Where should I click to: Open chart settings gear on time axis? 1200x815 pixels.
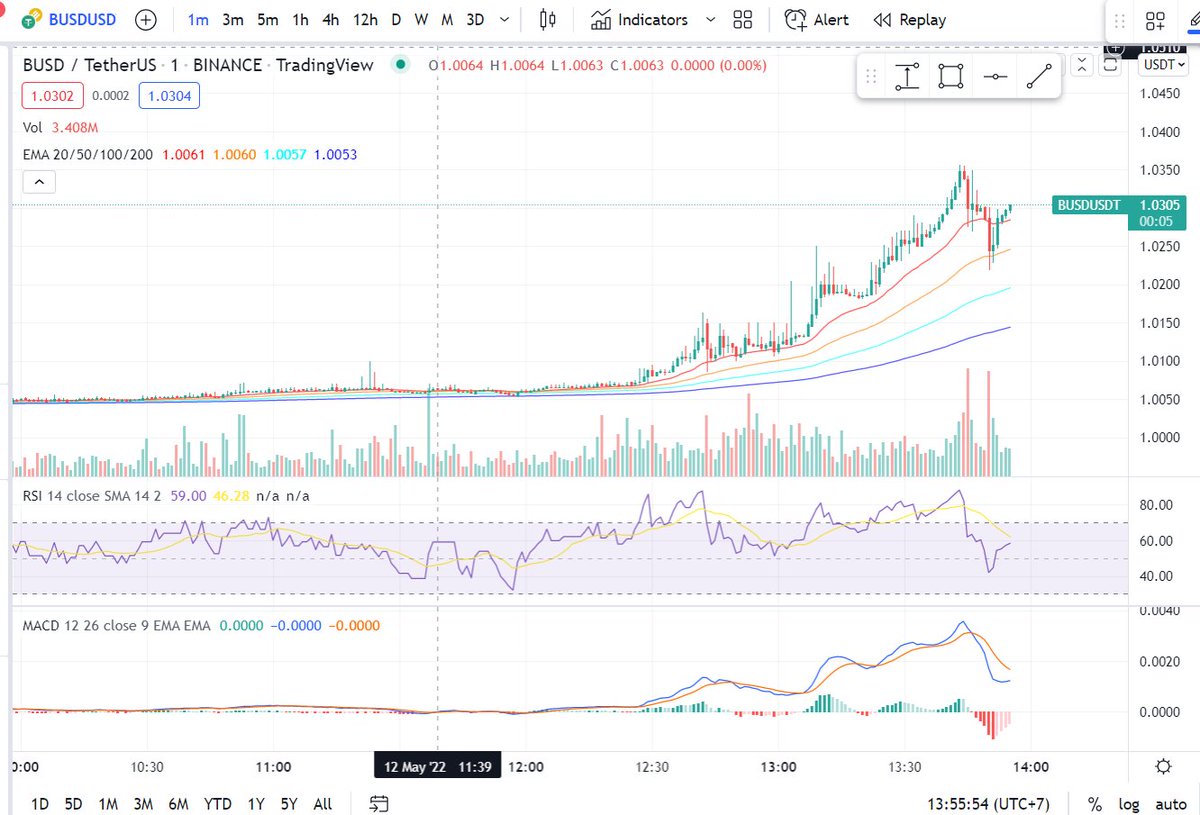[x=1163, y=767]
